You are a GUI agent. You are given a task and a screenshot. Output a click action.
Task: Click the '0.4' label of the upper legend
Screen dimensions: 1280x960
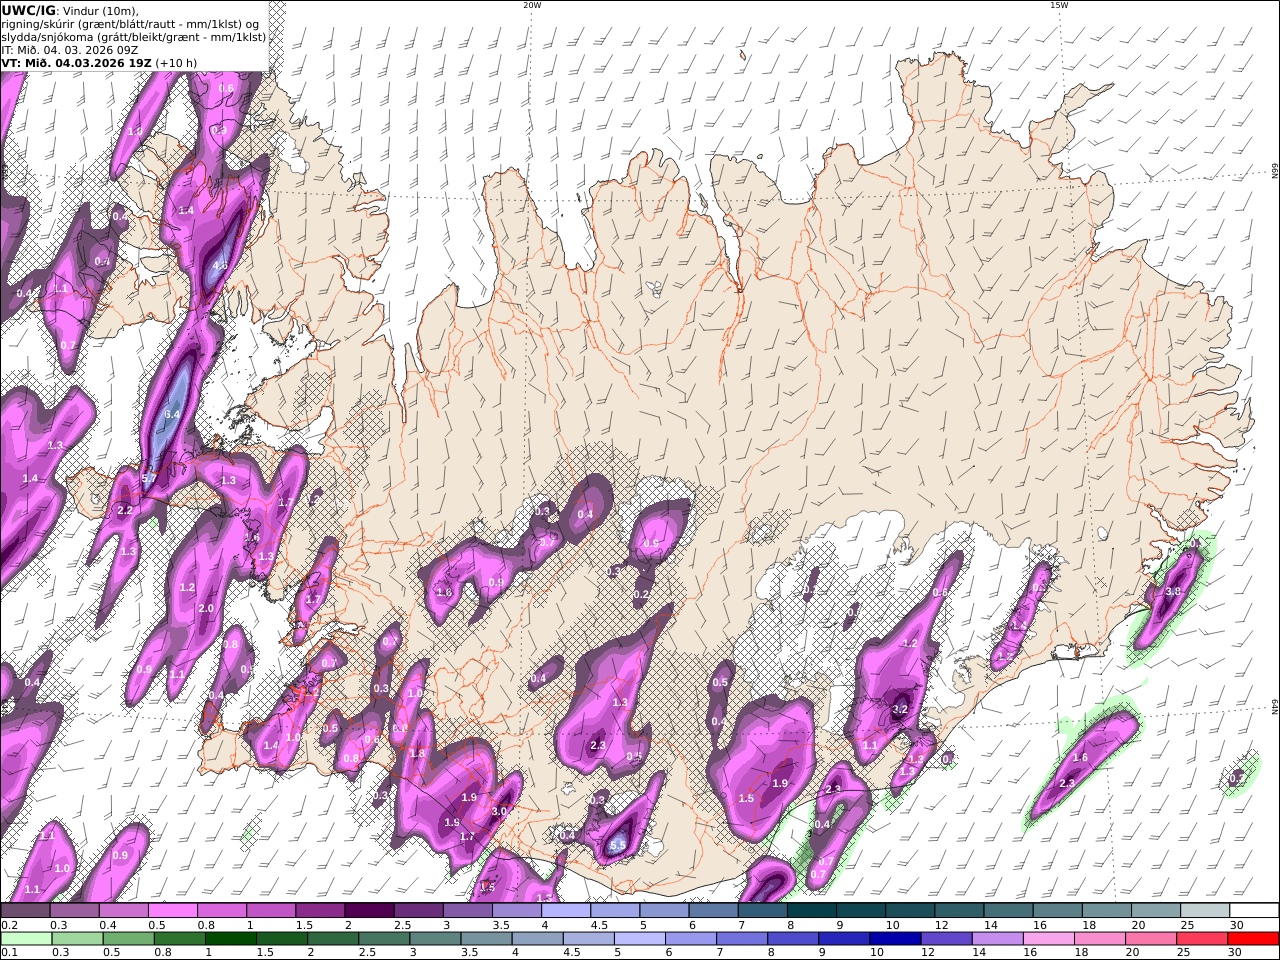point(107,925)
